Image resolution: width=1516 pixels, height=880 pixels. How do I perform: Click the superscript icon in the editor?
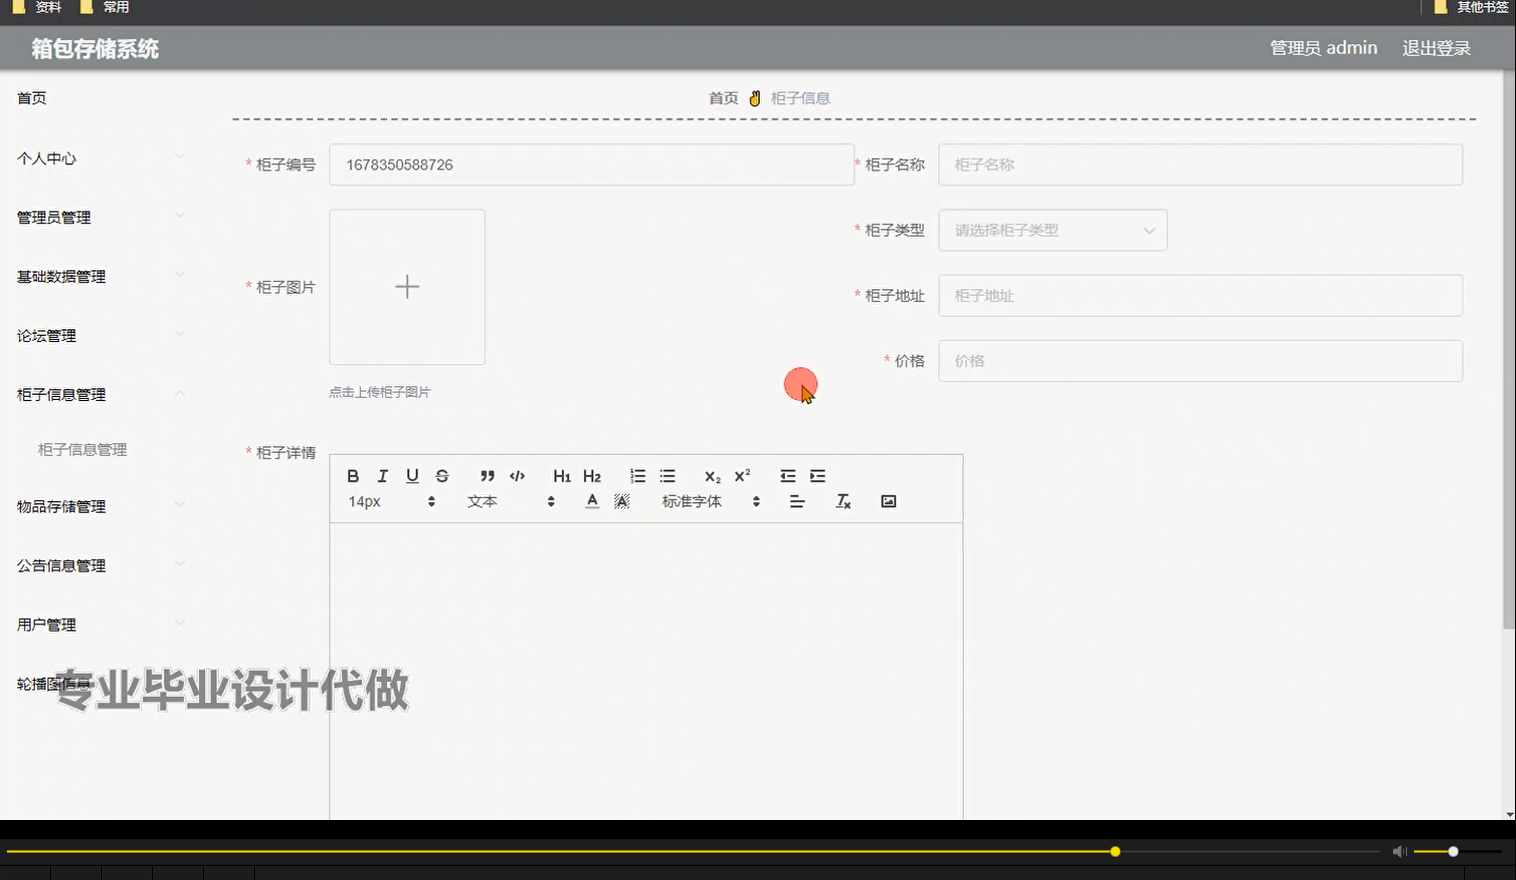point(741,476)
